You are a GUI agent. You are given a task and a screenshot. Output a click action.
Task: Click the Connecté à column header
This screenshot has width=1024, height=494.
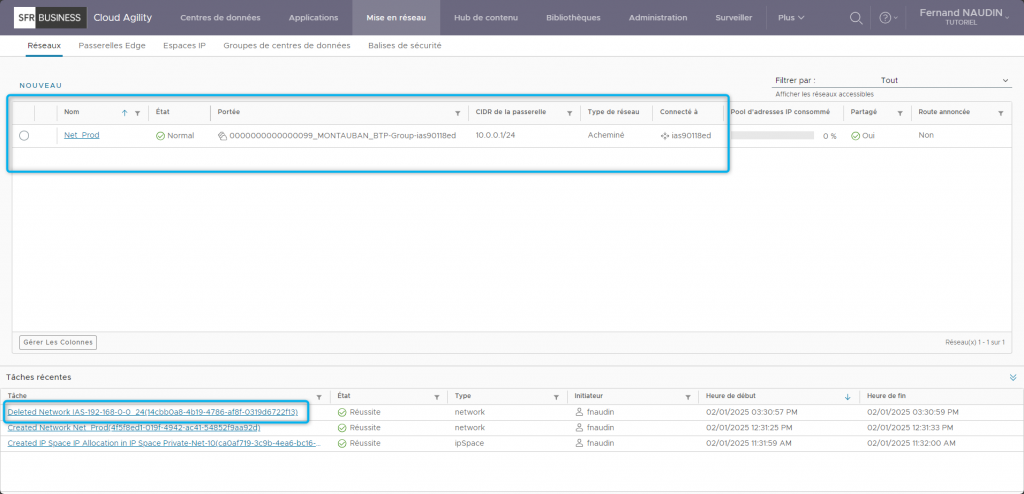(679, 112)
